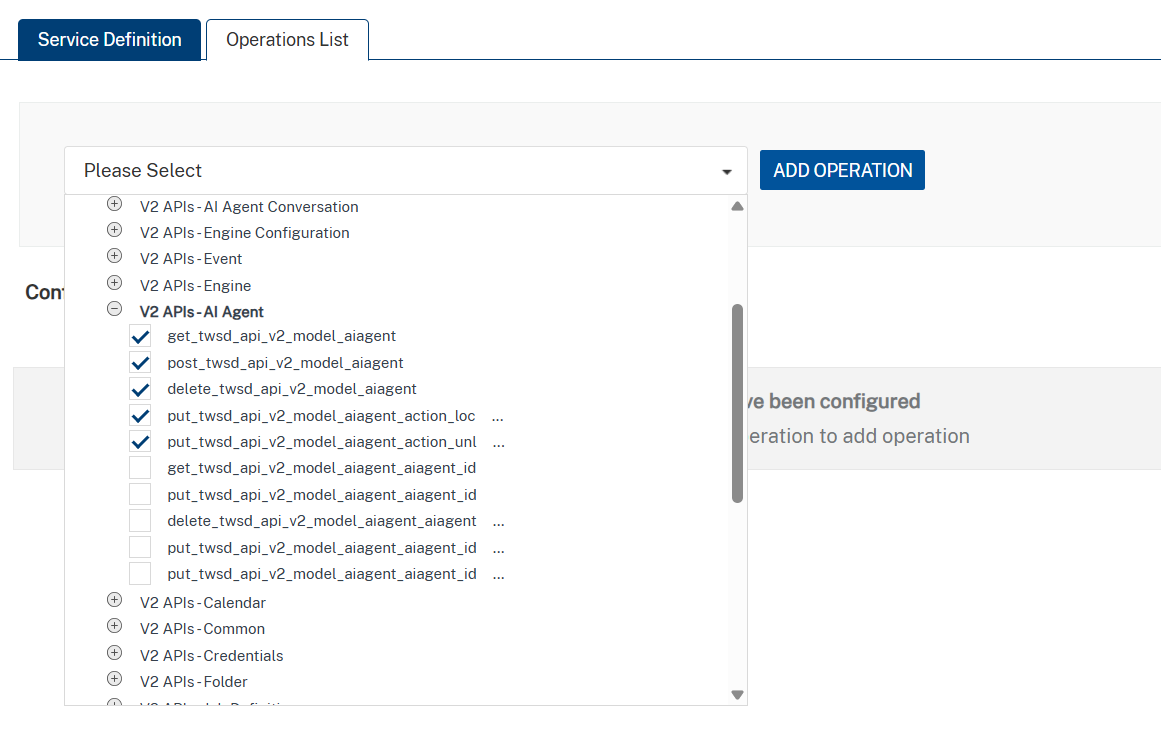Click plus icon beside V2 APIs - Calendar
The height and width of the screenshot is (748, 1161).
pos(114,600)
